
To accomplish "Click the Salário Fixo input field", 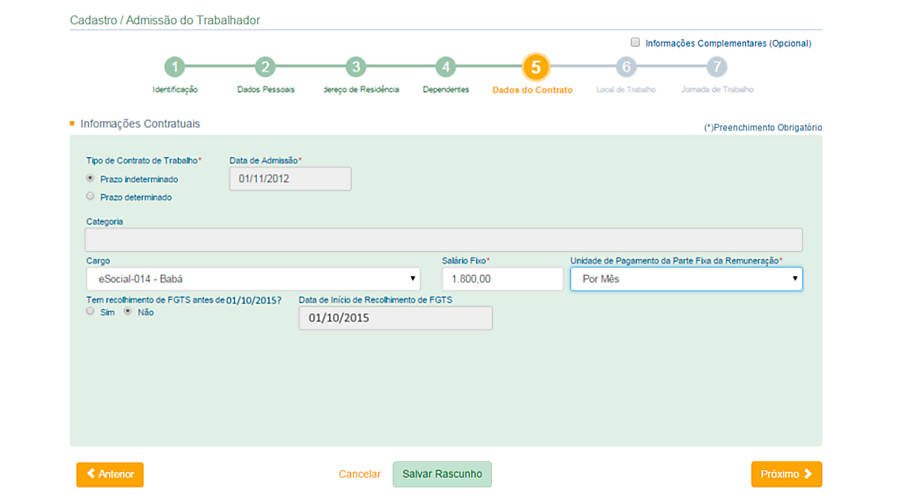I will (502, 279).
